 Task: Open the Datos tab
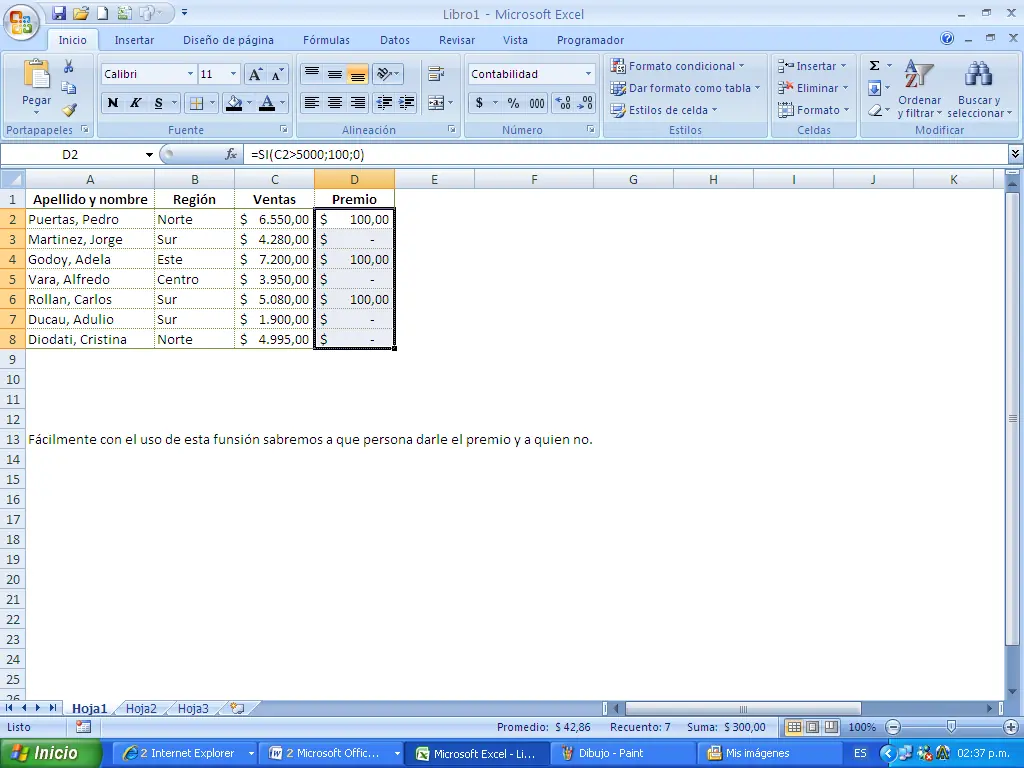[394, 40]
